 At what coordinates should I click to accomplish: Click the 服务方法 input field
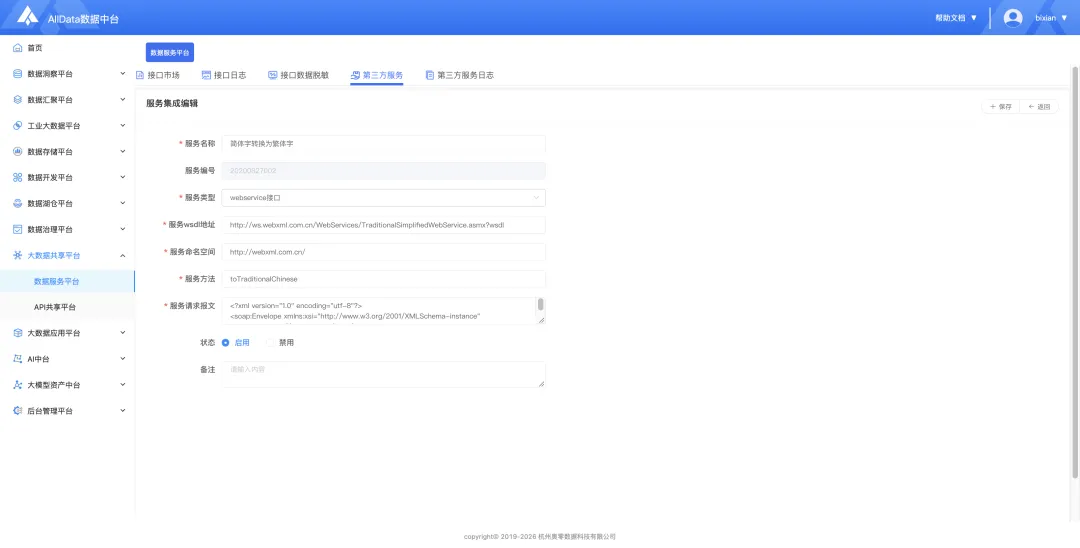click(384, 279)
